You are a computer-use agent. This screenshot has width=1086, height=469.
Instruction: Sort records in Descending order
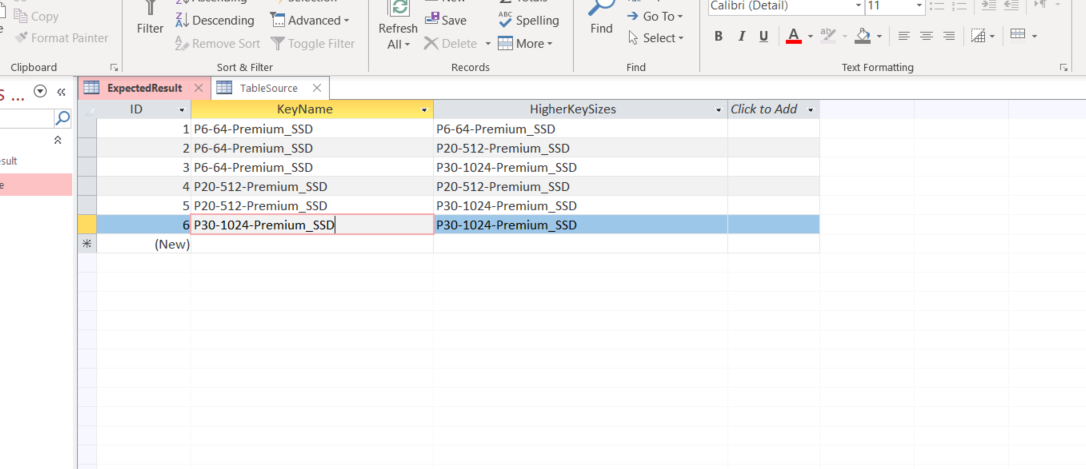point(215,21)
